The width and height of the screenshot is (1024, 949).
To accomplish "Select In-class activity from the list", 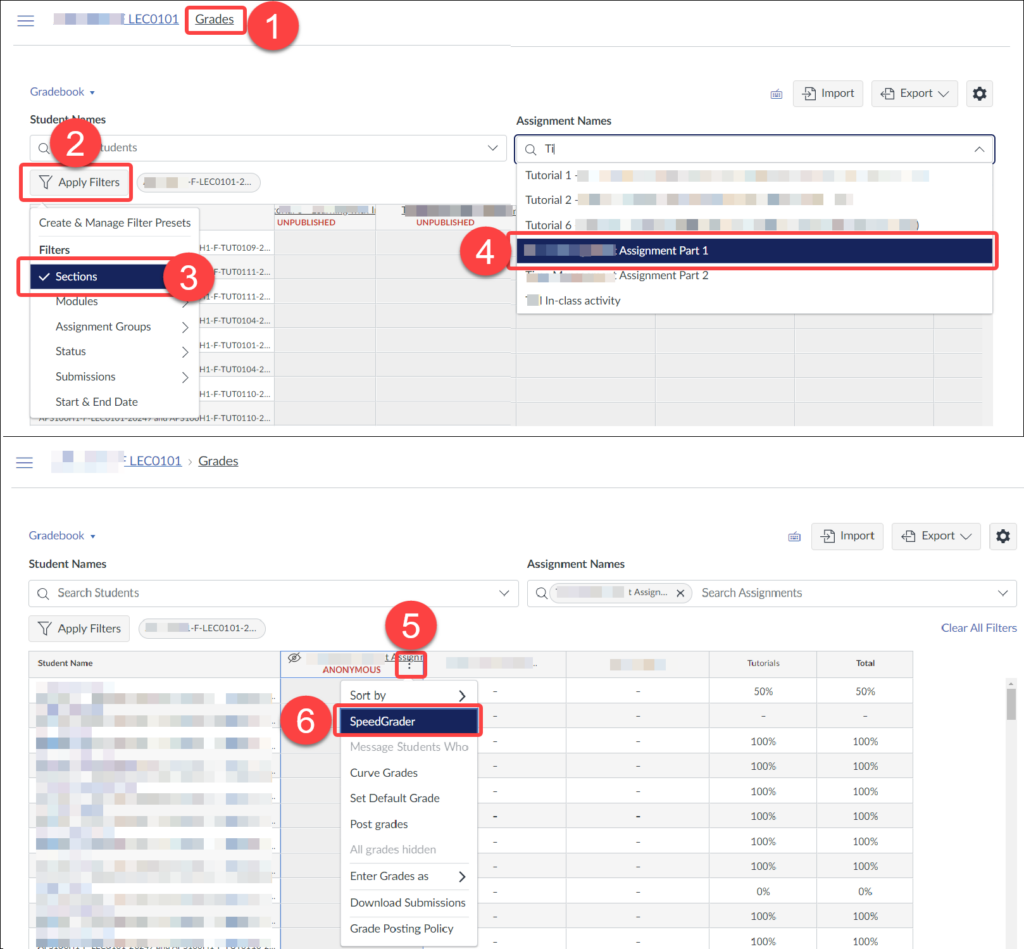I will [754, 300].
